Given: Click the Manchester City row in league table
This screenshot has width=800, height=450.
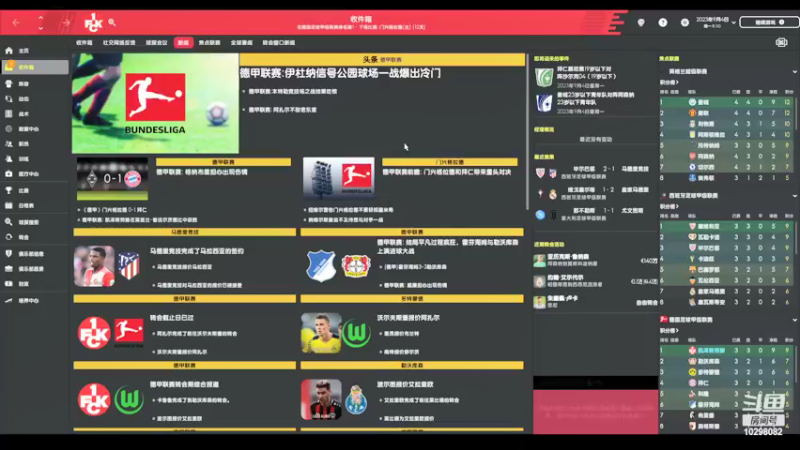Looking at the screenshot, I should pos(727,102).
